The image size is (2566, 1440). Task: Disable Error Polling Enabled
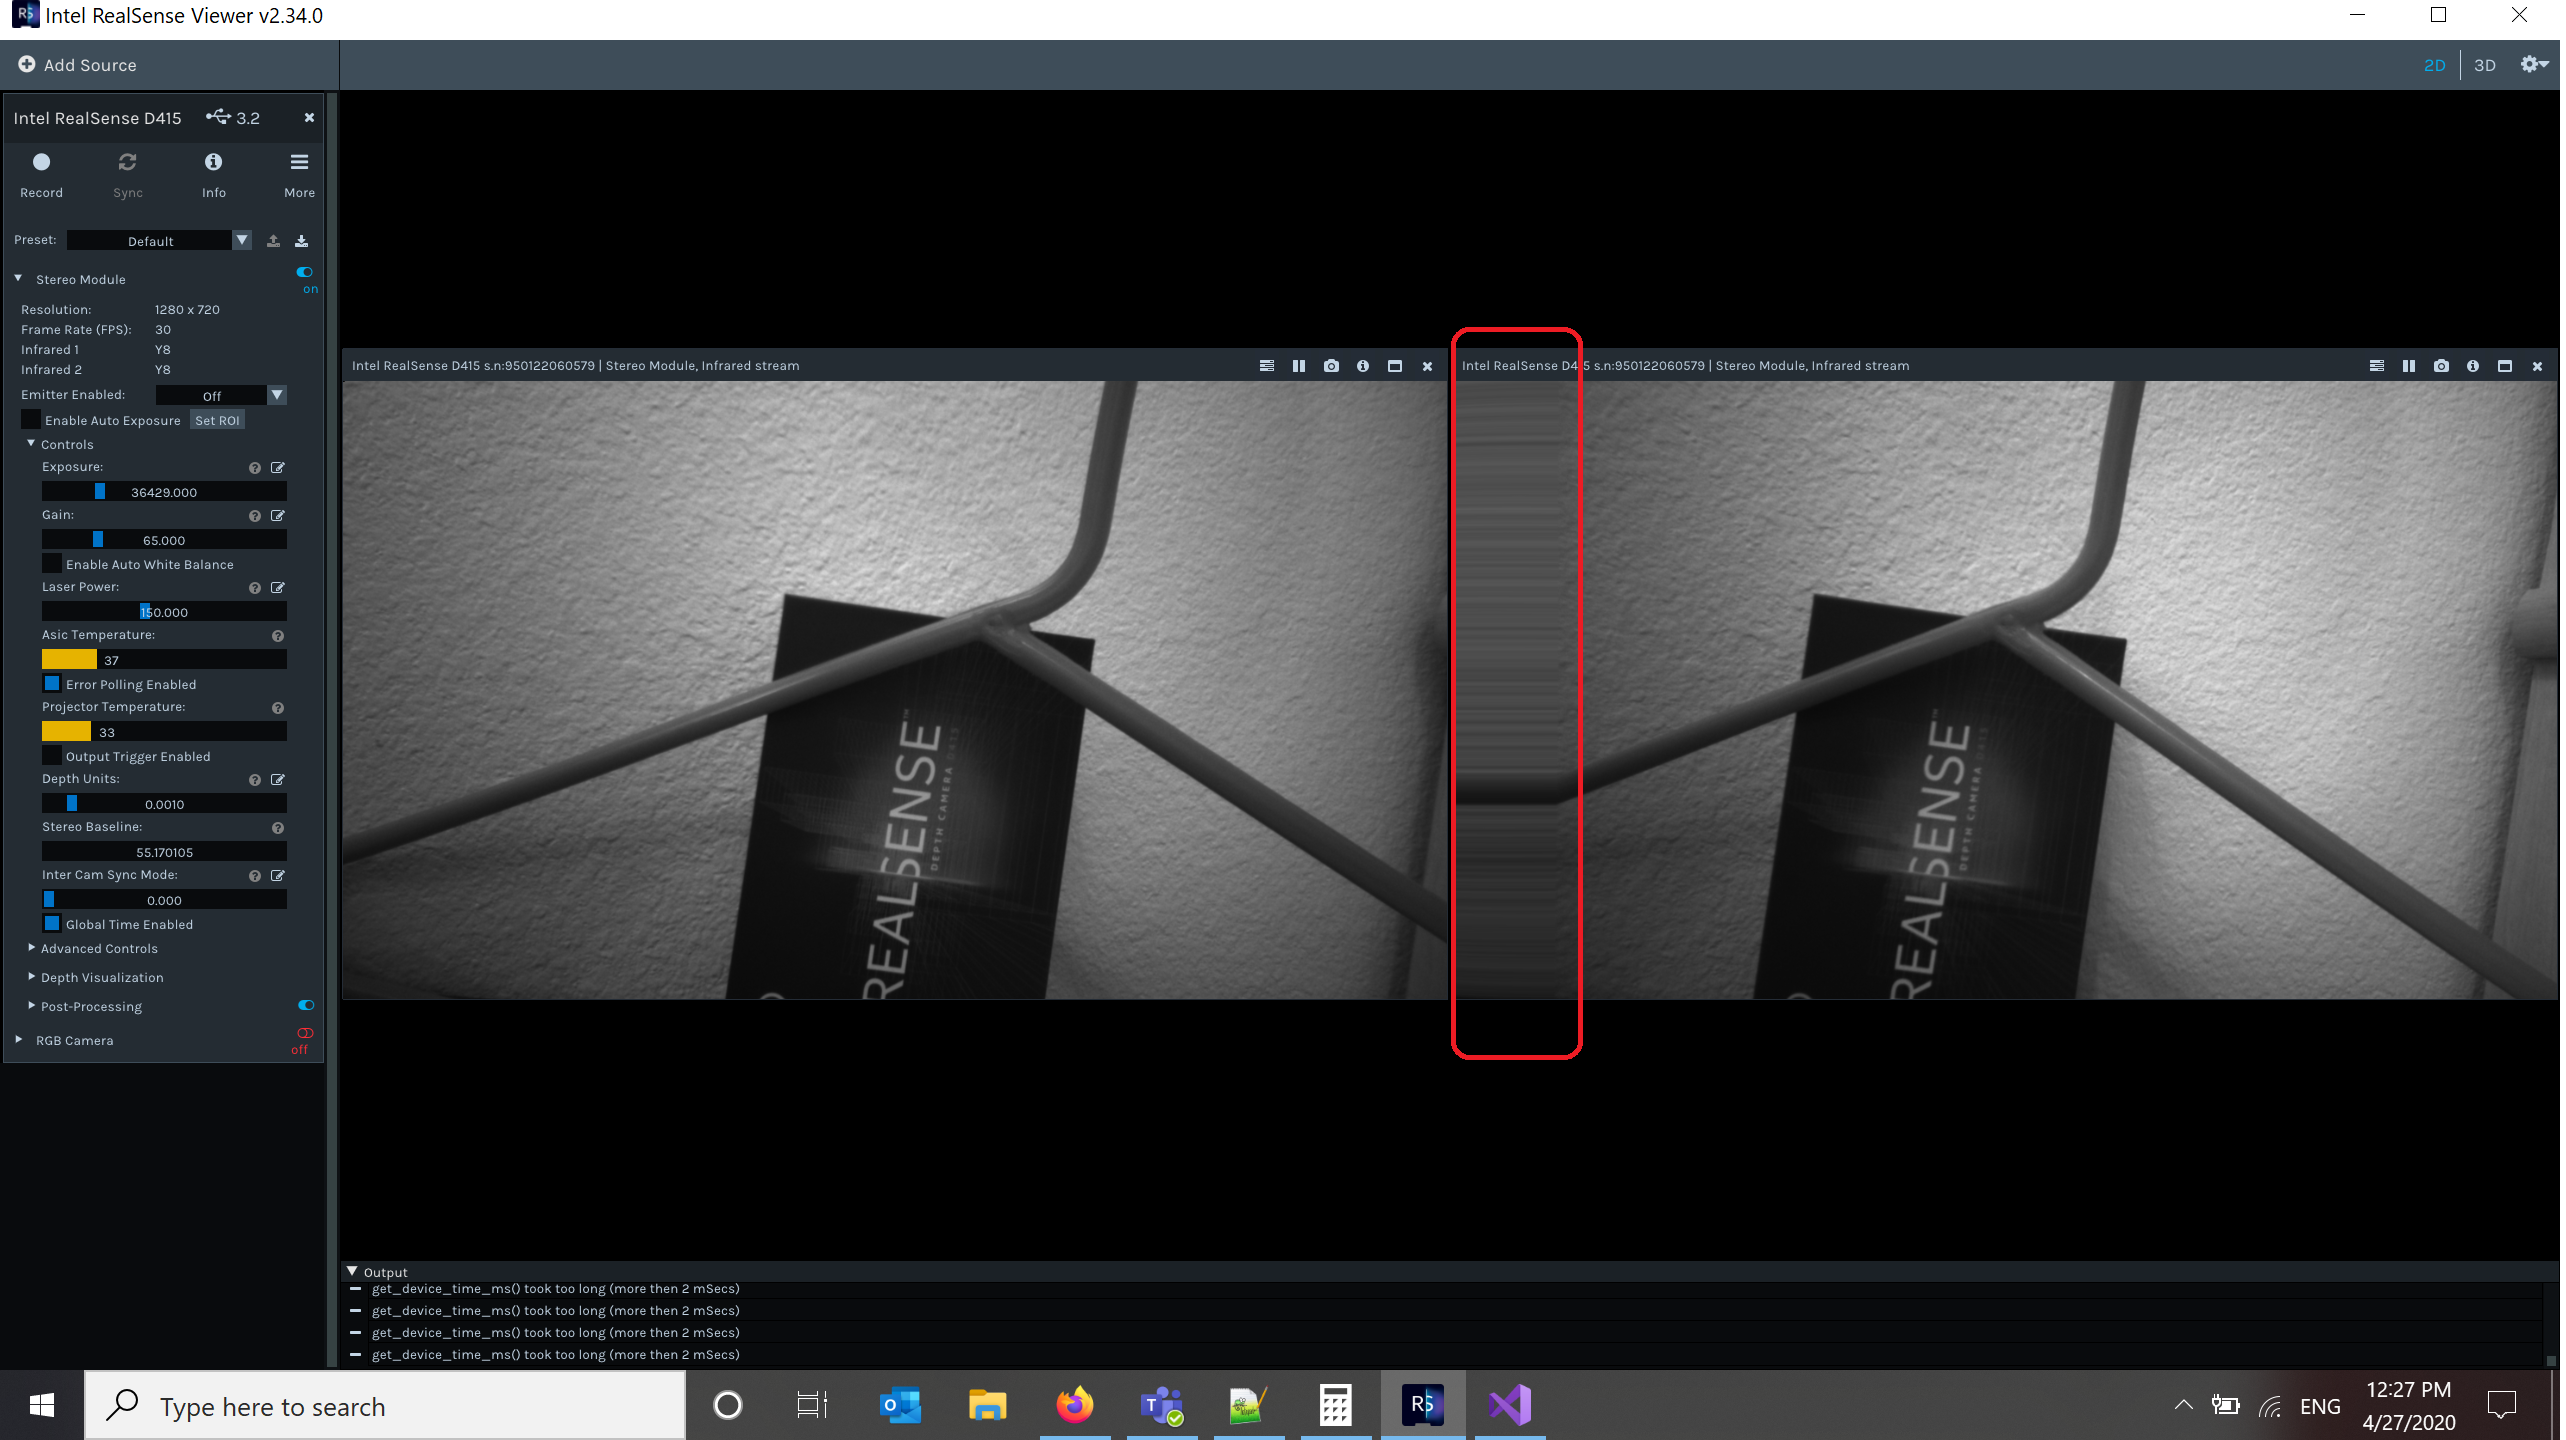52,683
